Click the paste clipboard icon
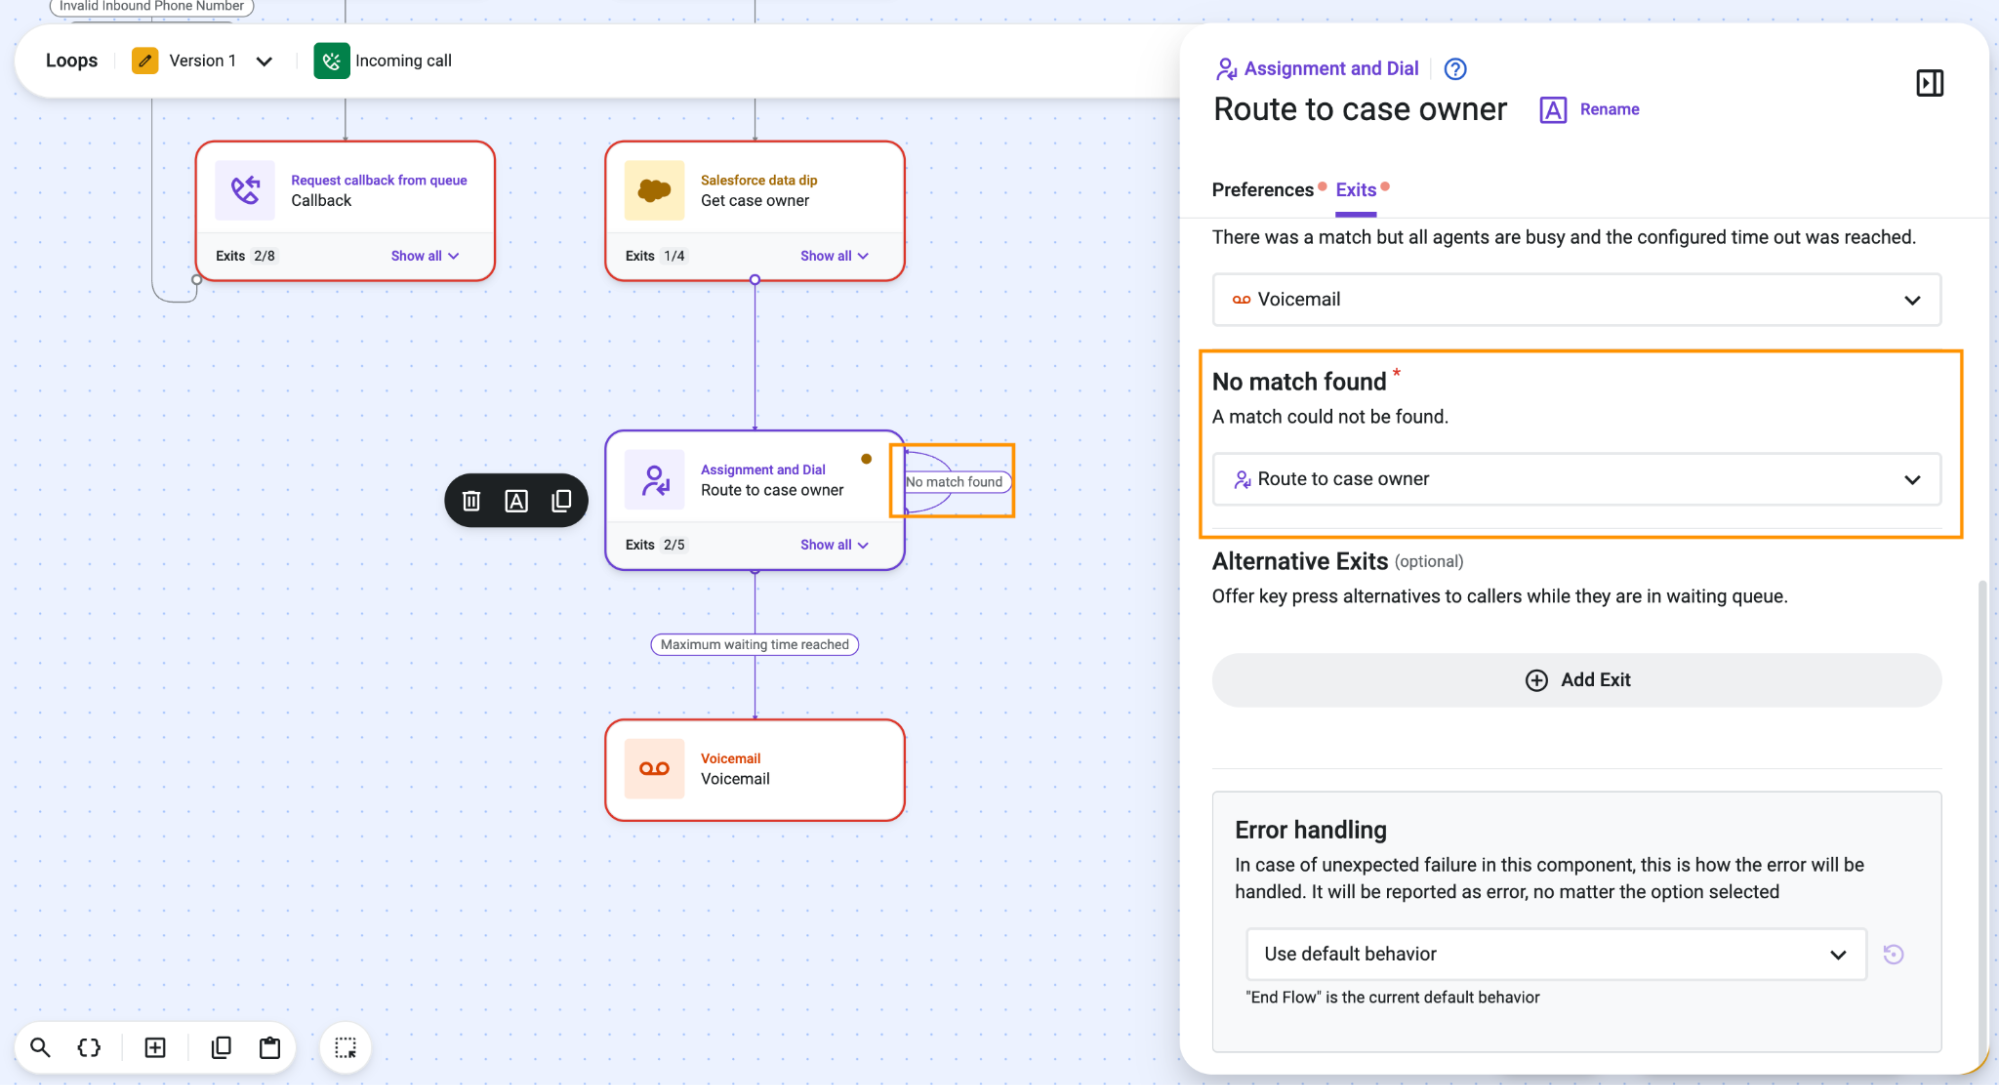This screenshot has height=1086, width=1999. 270,1047
